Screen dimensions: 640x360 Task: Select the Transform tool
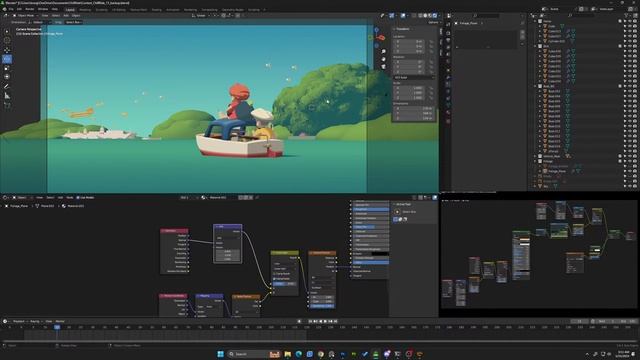click(x=7, y=77)
